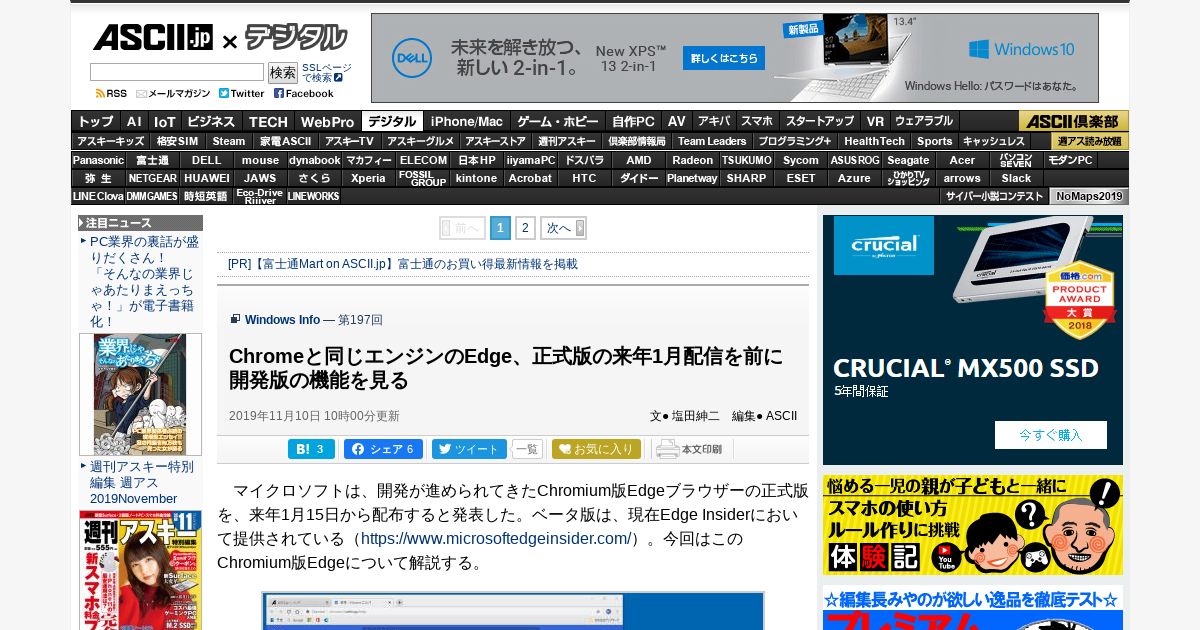Open the WebPro navigation tab
Screen dimensions: 1200x630
click(328, 121)
